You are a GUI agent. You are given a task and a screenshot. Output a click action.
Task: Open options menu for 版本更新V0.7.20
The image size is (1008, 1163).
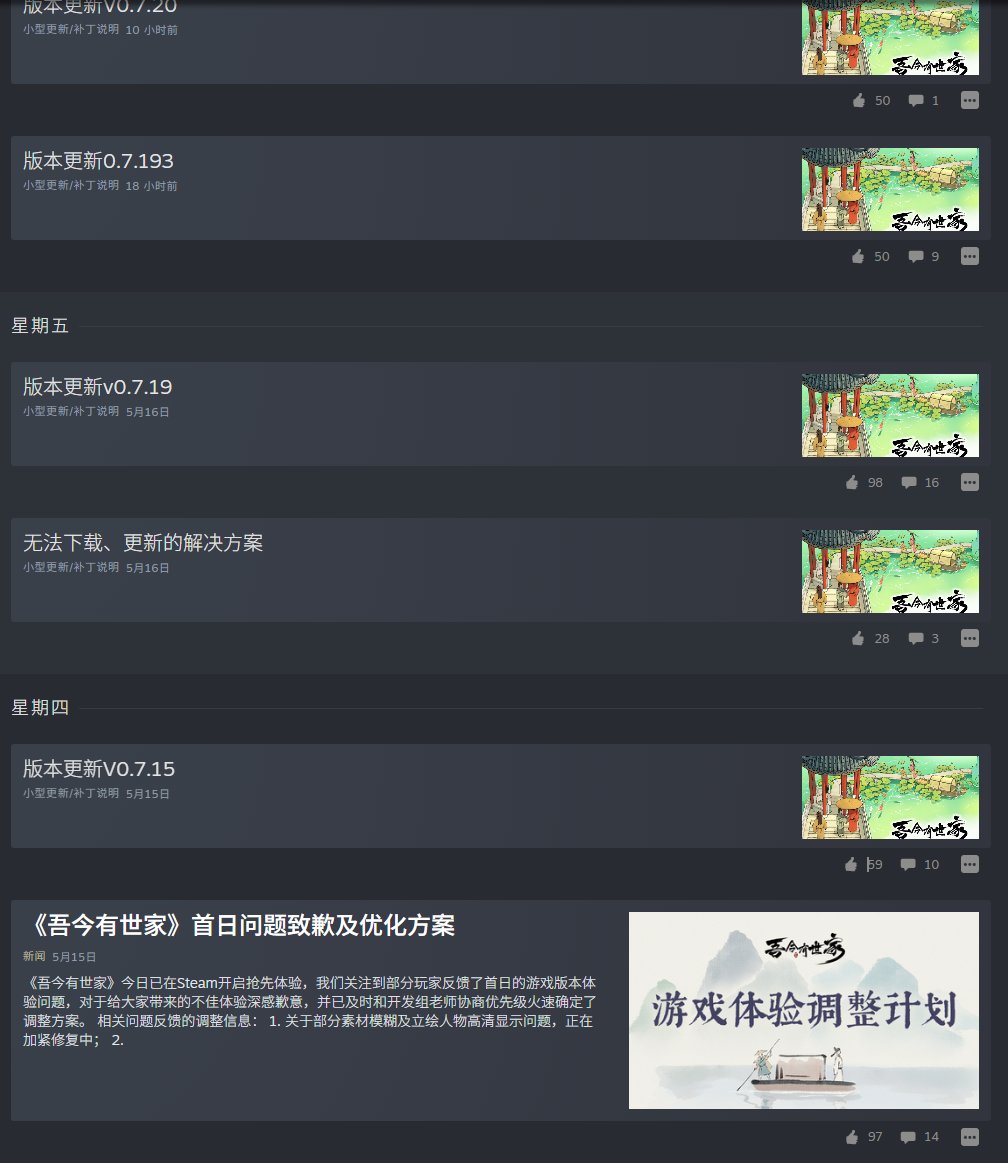[969, 100]
